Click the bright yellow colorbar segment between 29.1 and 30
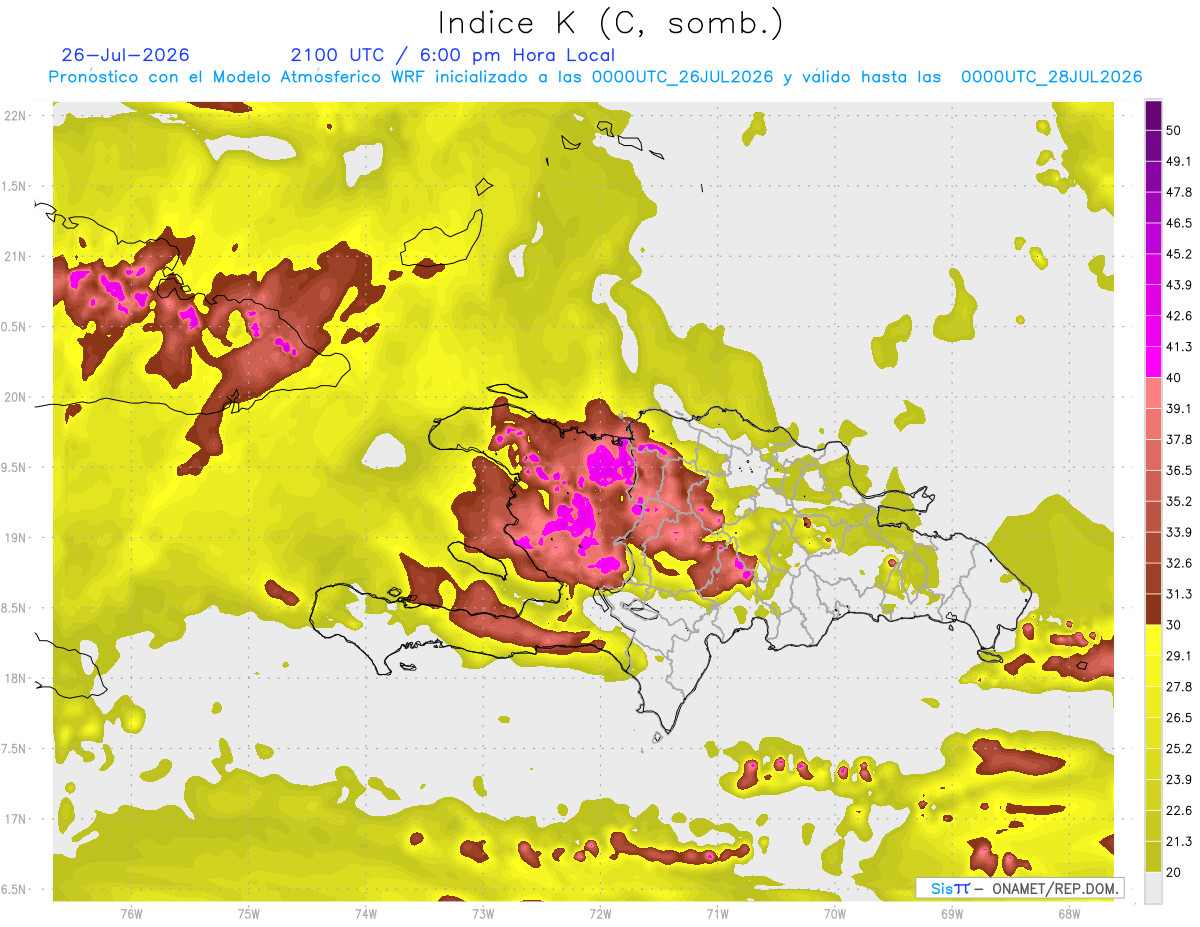 tap(1154, 640)
